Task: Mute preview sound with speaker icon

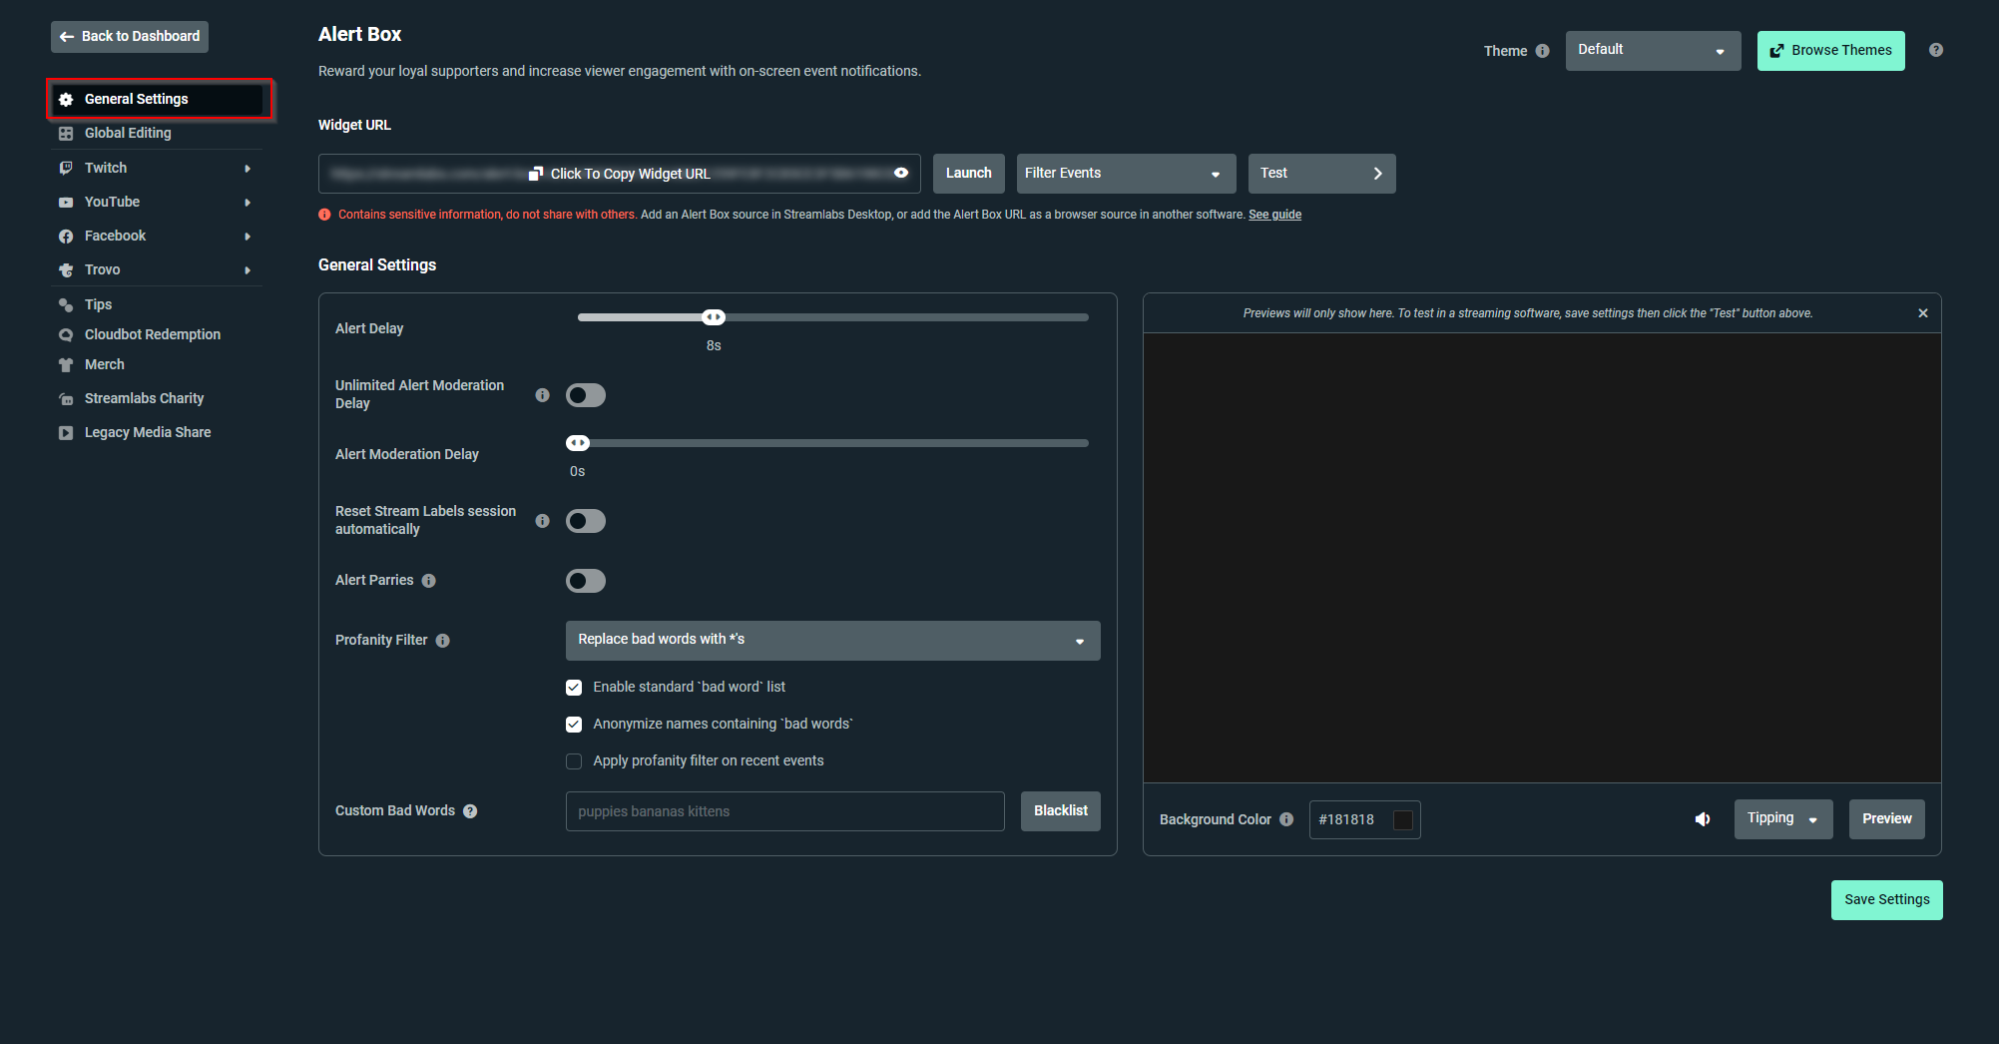Action: [1702, 819]
